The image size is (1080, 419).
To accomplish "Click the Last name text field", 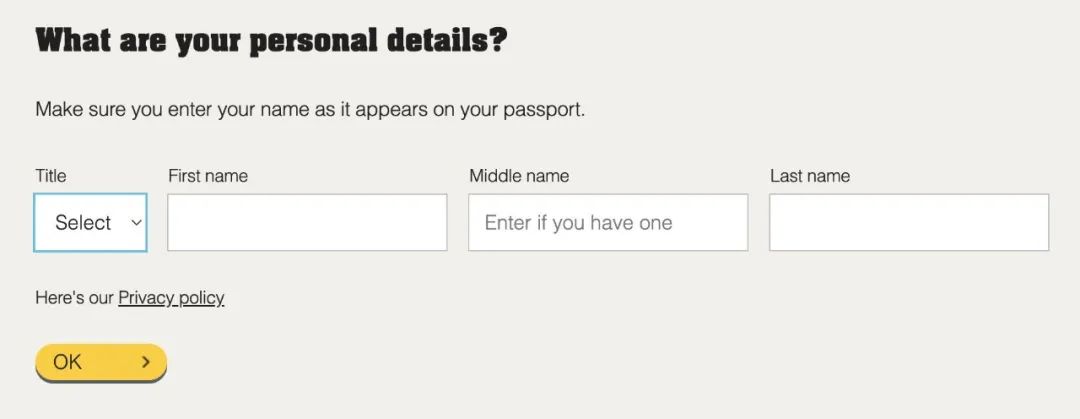I will click(x=909, y=223).
